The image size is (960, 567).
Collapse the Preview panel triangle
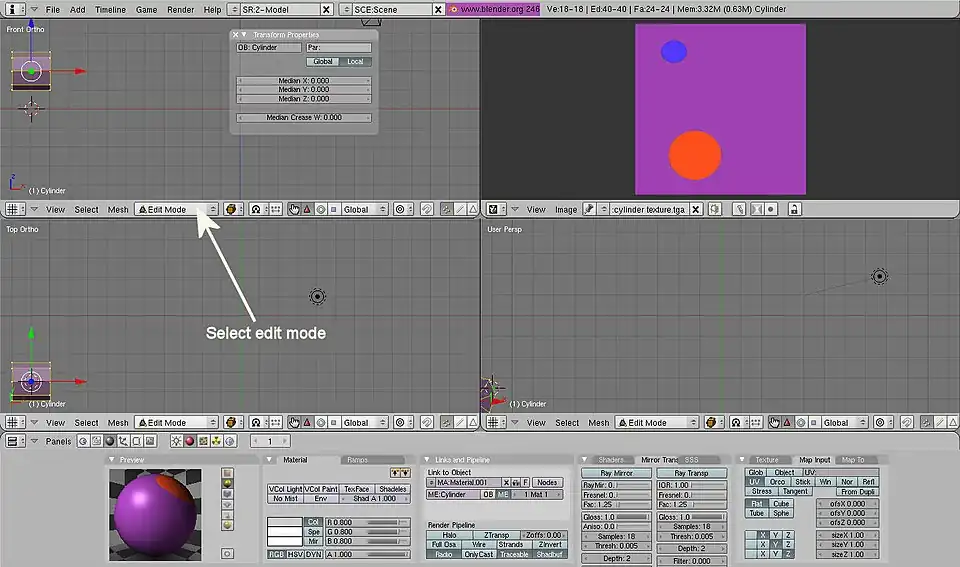(x=112, y=460)
